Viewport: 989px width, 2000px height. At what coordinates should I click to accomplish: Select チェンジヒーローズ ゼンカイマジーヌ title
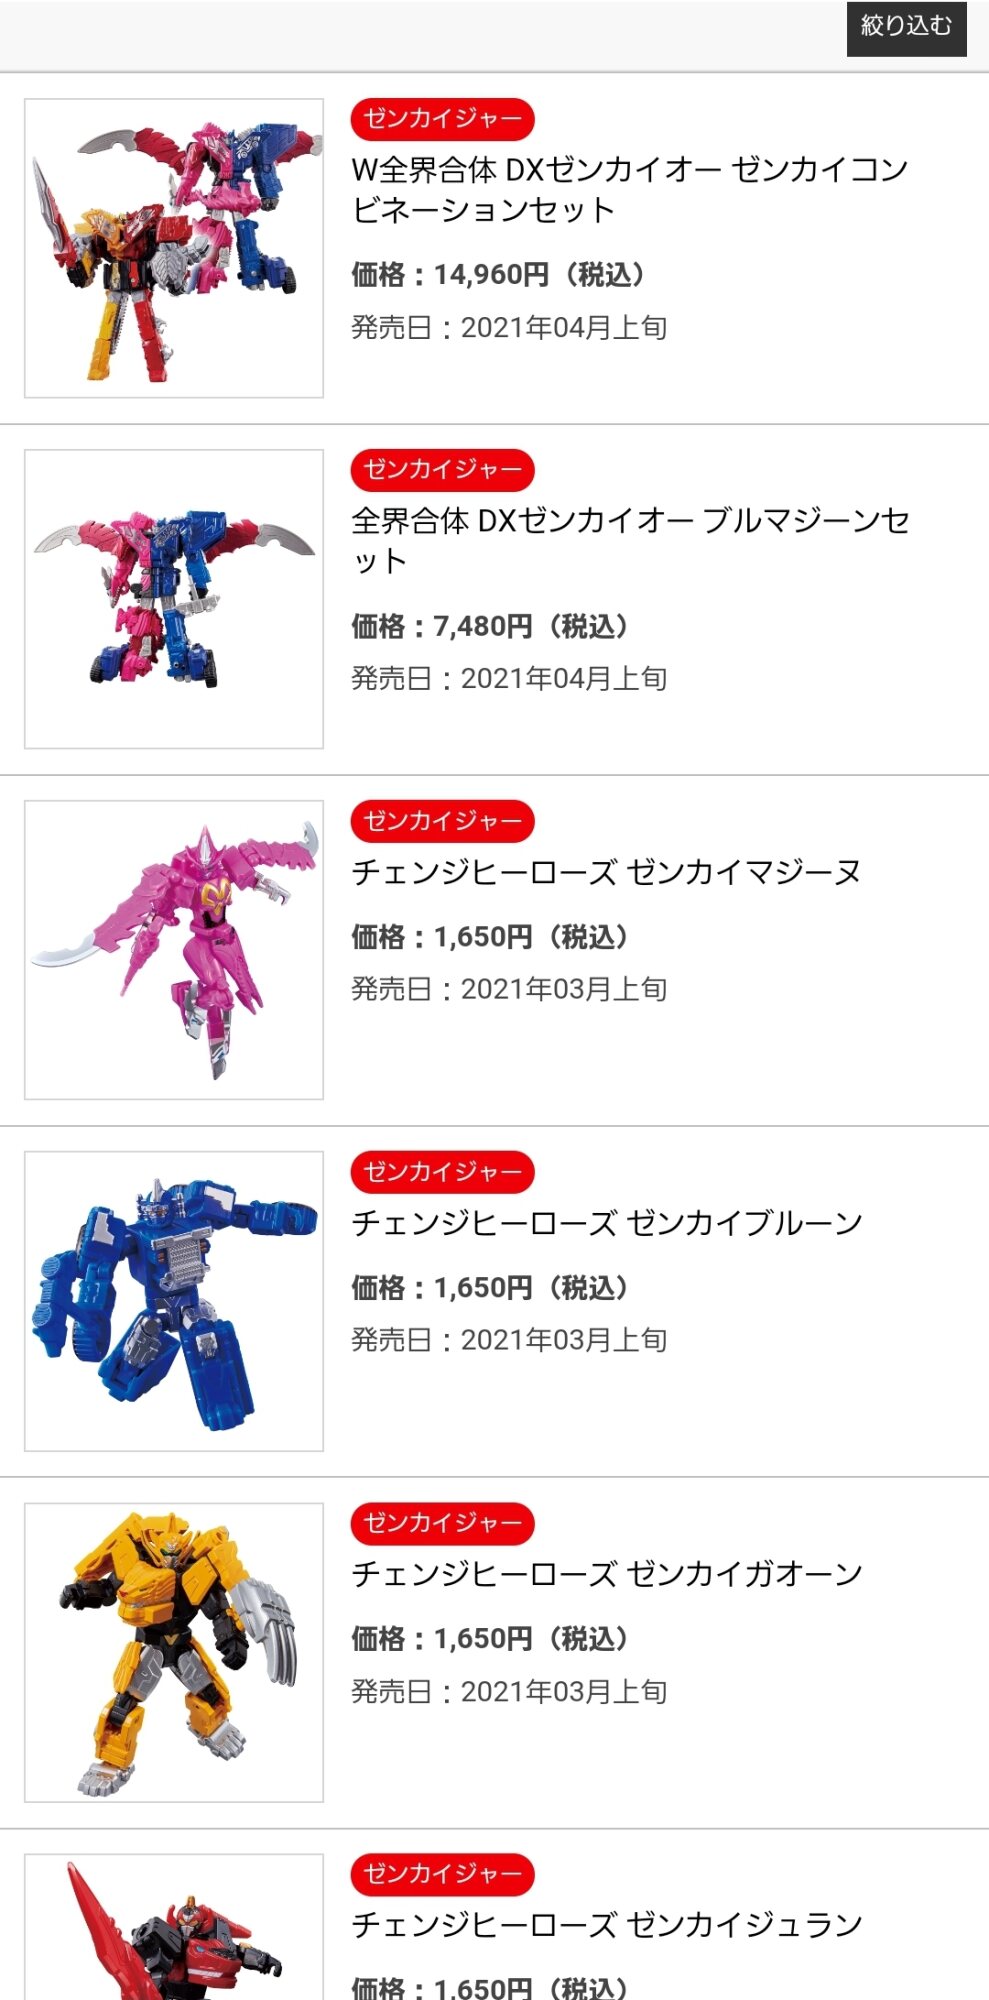606,872
